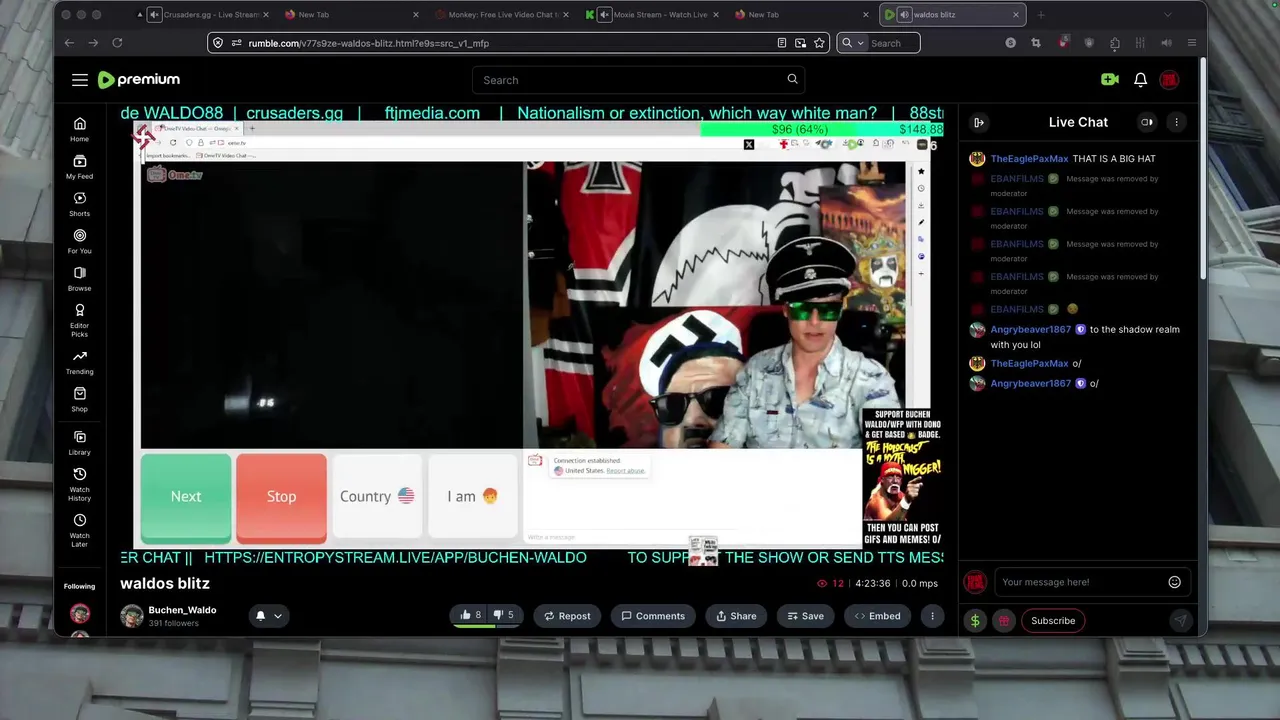The image size is (1280, 720).
Task: Select the New Tab next to Crusaders.gg tab
Action: tap(350, 15)
